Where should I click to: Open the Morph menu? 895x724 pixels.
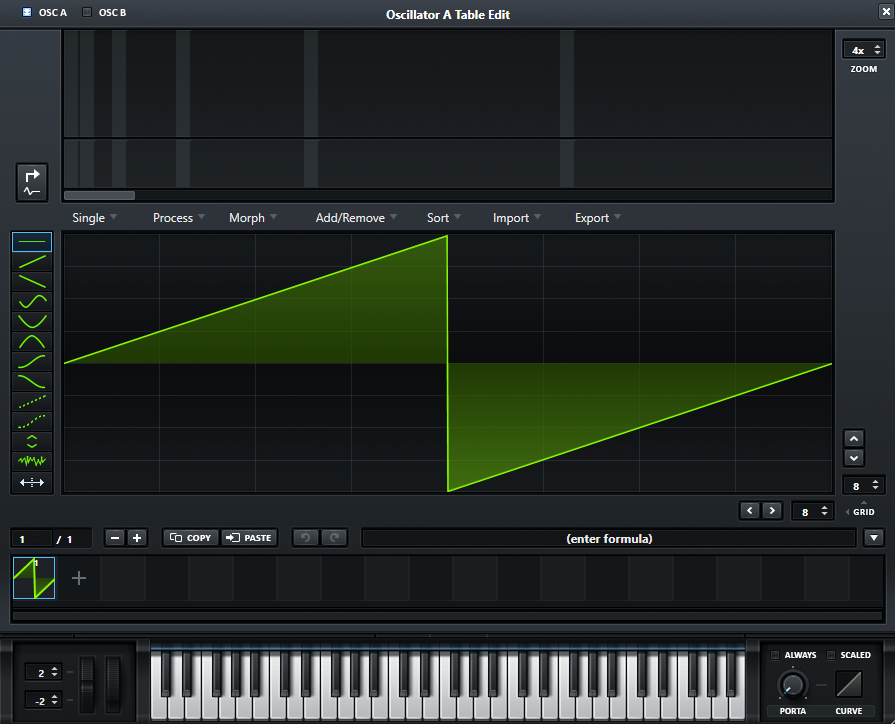click(252, 218)
